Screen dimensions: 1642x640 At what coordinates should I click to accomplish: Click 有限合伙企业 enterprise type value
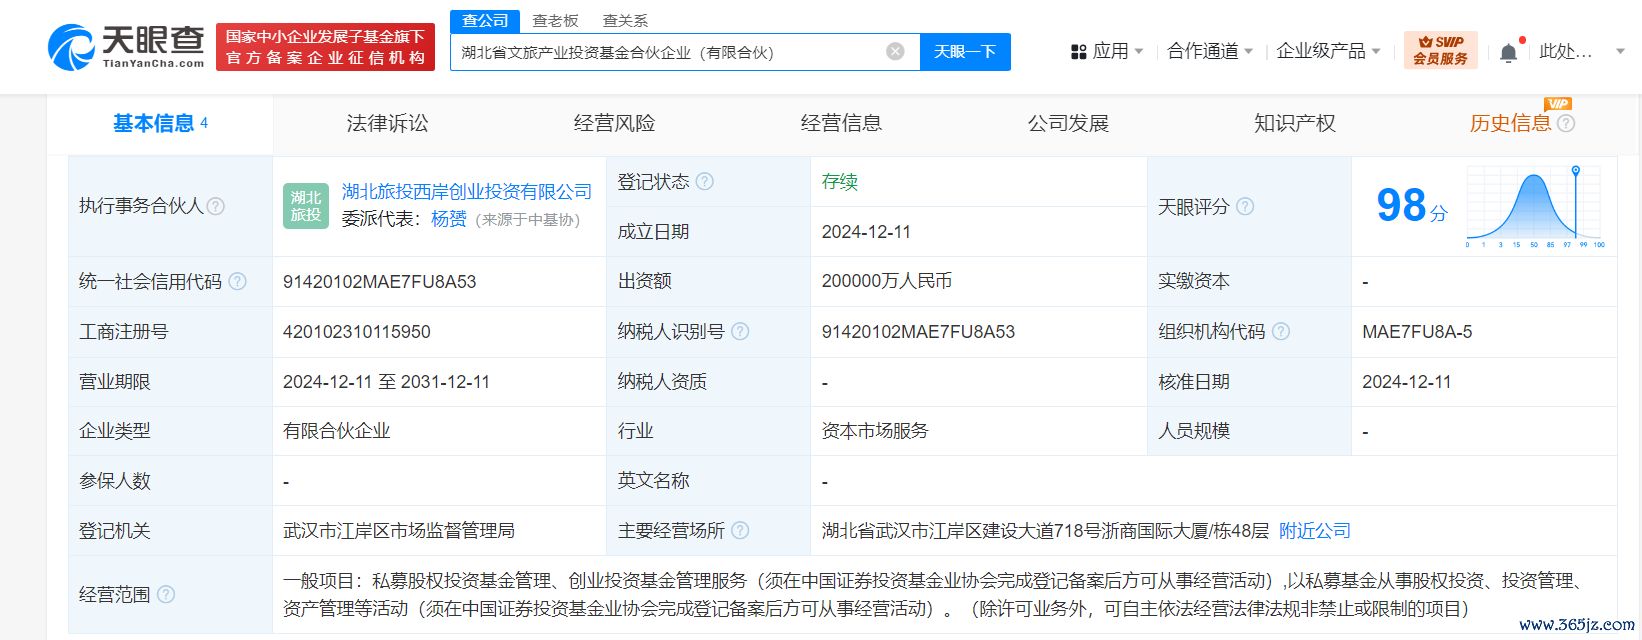337,431
